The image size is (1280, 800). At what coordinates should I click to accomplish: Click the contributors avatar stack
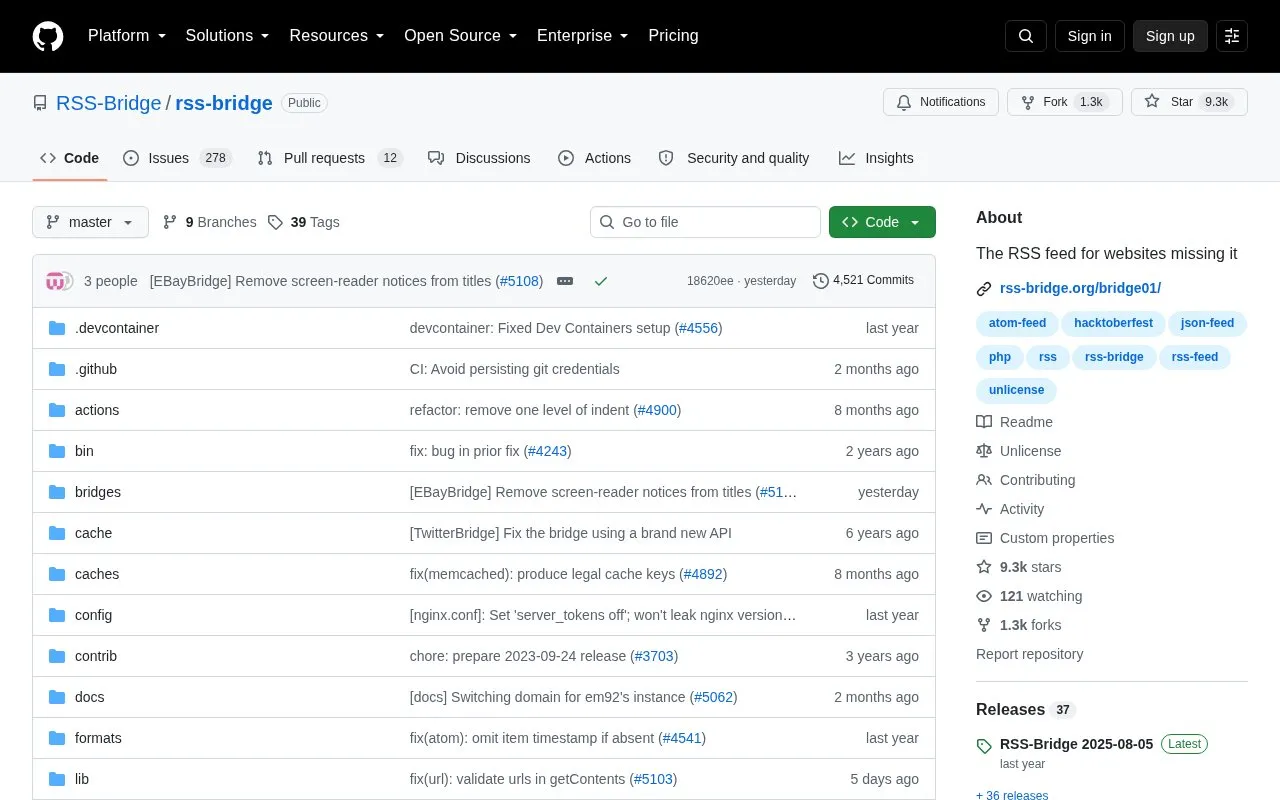pos(60,281)
